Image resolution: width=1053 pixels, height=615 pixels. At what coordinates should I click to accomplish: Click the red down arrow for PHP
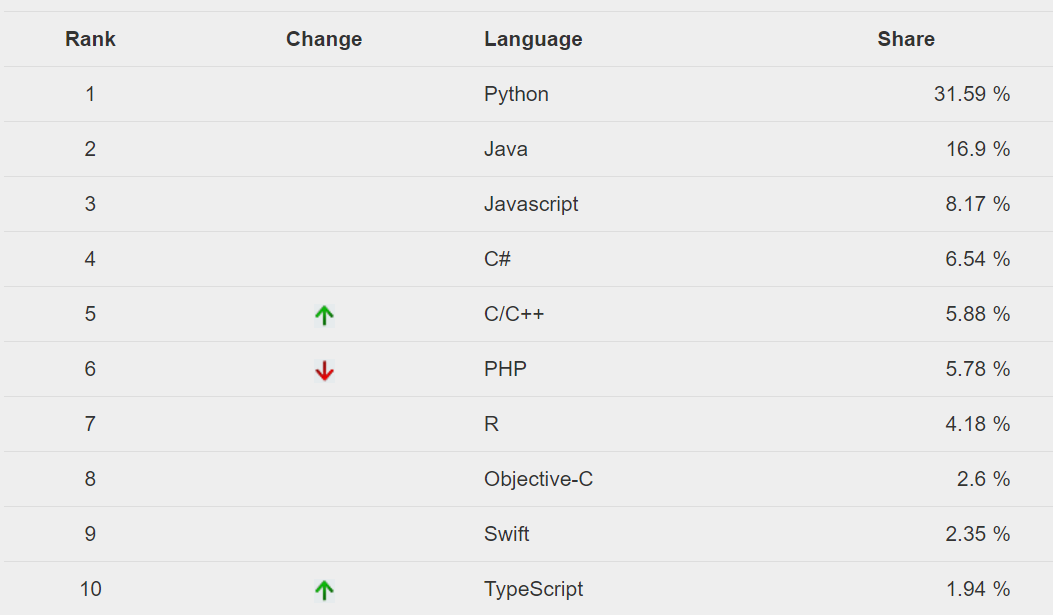click(x=324, y=370)
